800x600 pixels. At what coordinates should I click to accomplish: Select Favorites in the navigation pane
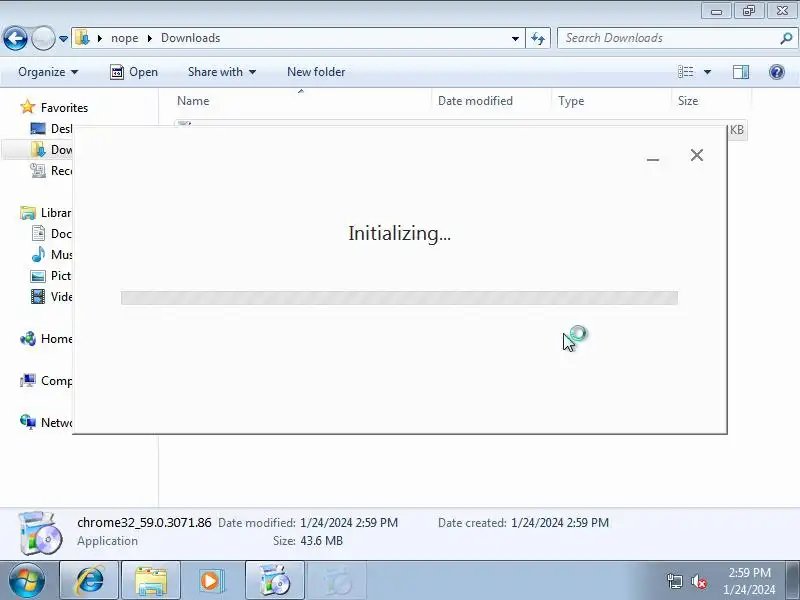64,108
